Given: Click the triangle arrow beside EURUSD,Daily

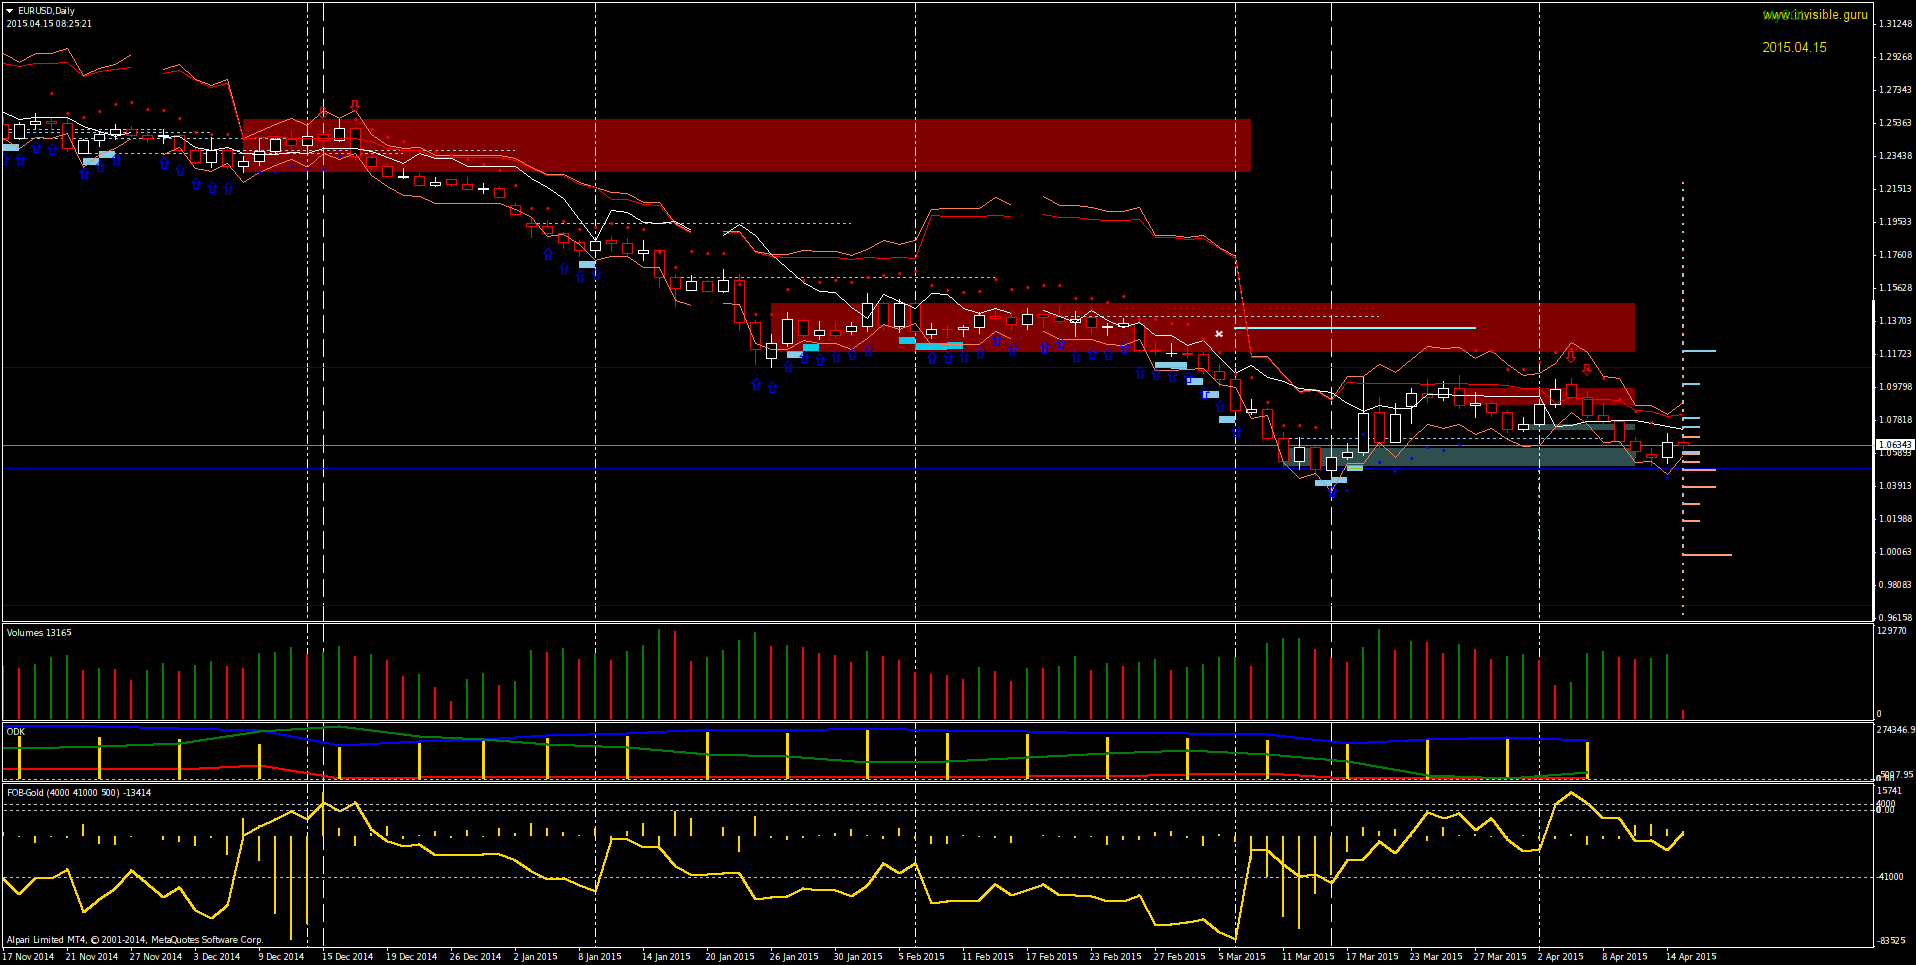Looking at the screenshot, I should point(9,11).
